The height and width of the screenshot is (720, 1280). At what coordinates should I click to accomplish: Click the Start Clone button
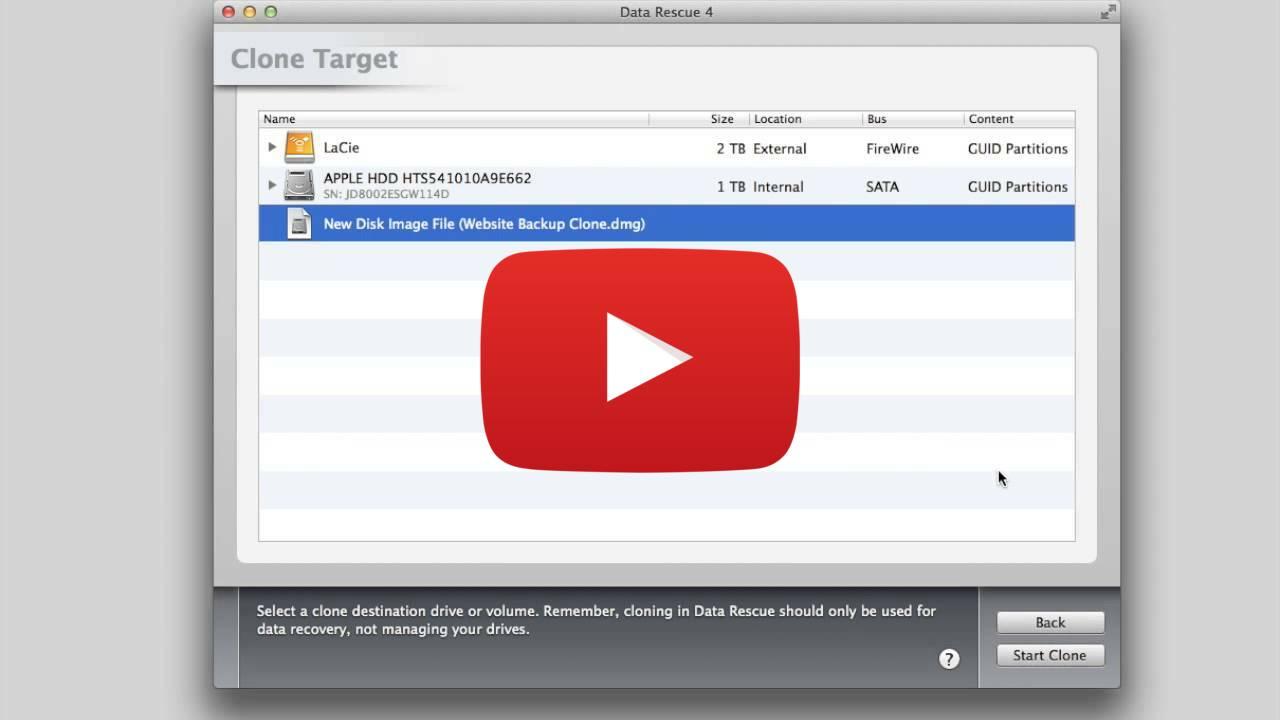1050,655
